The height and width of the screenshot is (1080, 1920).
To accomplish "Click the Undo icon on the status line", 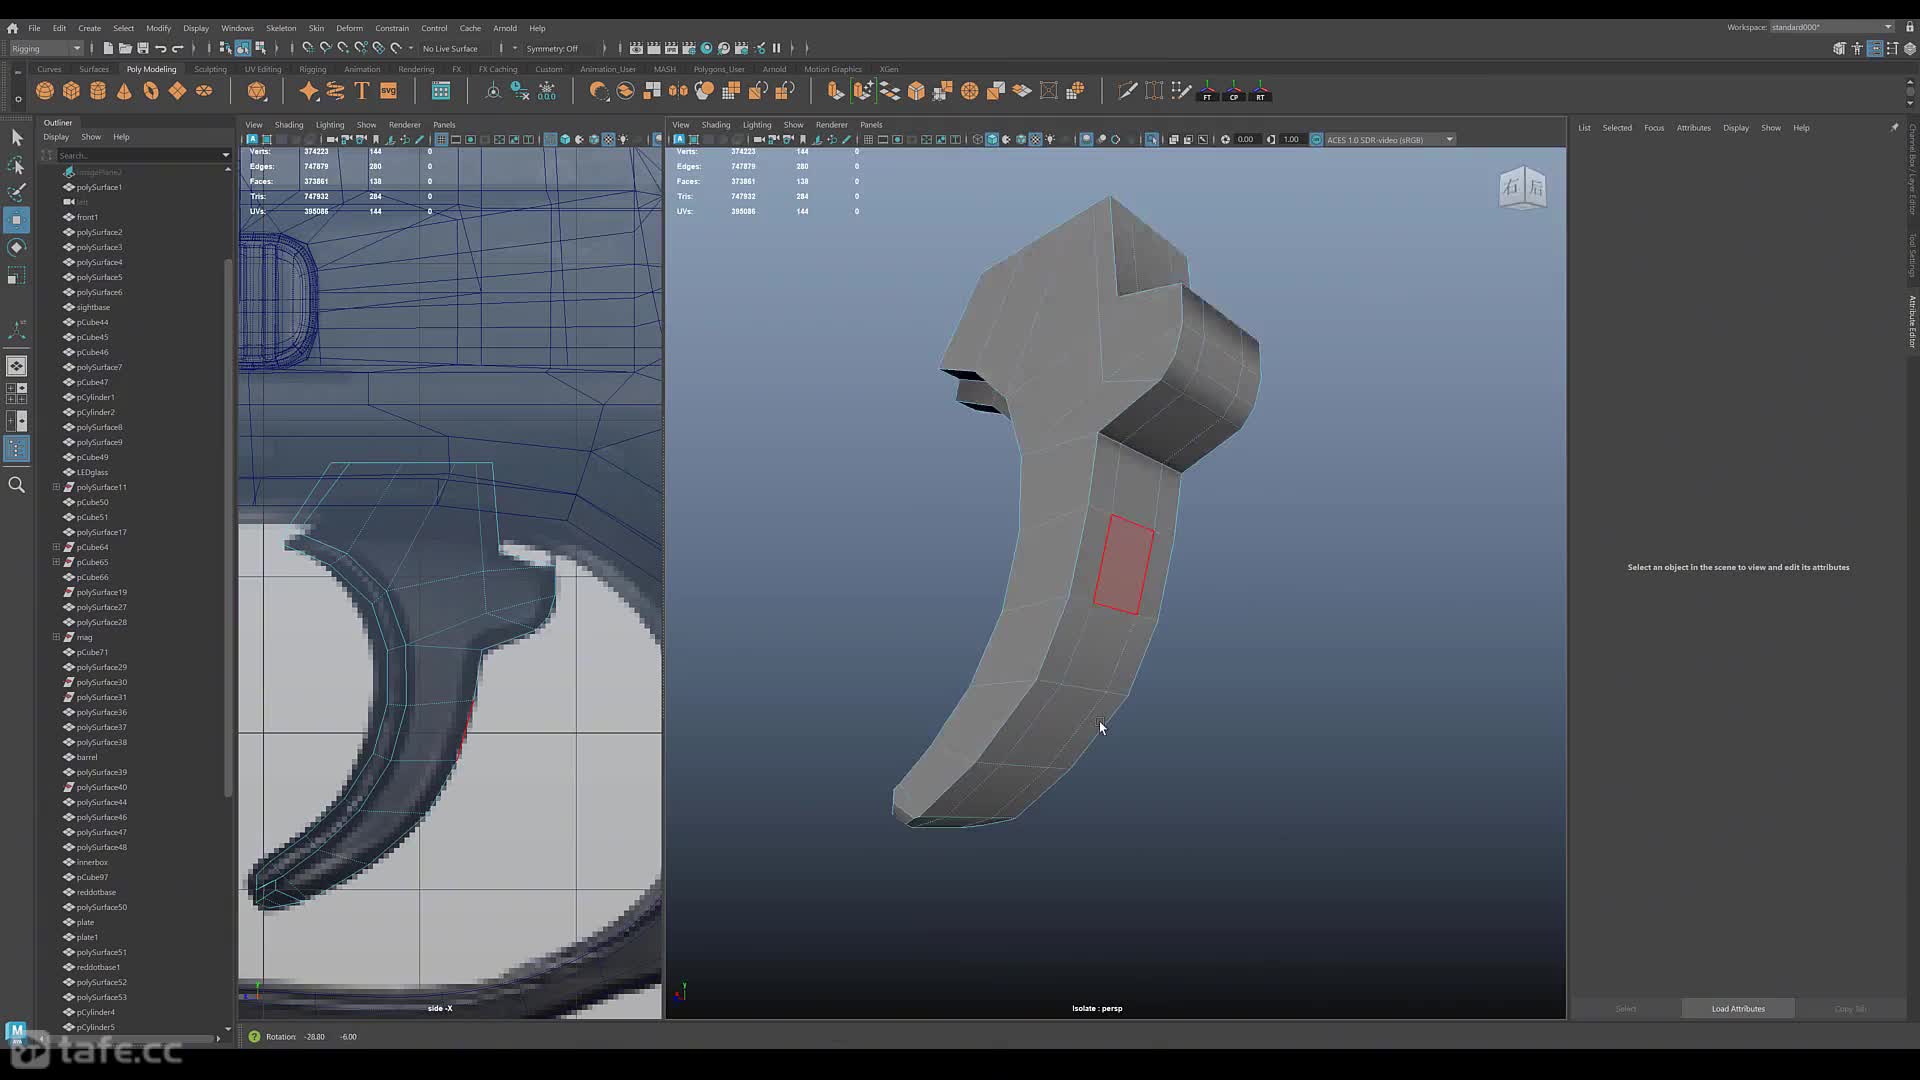I will click(160, 48).
